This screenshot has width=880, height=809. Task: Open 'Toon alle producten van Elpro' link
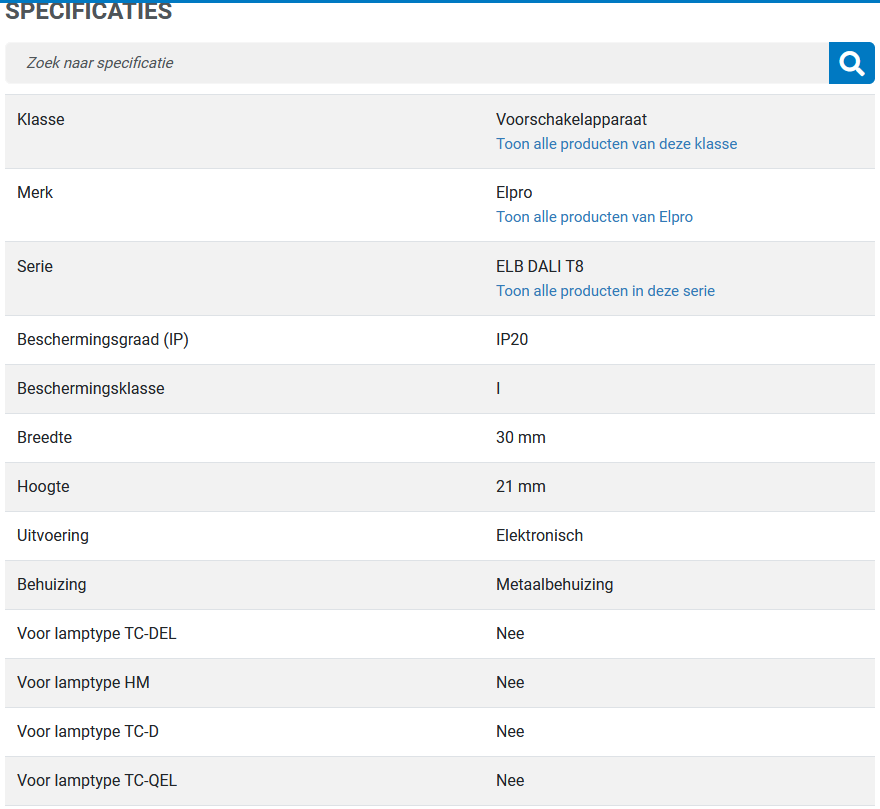click(594, 217)
